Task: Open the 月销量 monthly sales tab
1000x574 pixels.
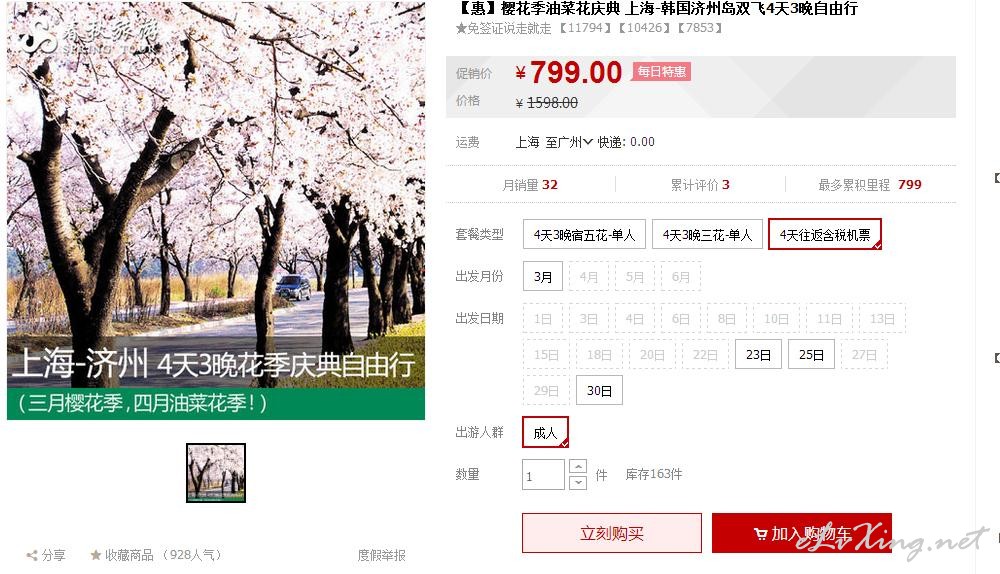Action: [x=530, y=185]
